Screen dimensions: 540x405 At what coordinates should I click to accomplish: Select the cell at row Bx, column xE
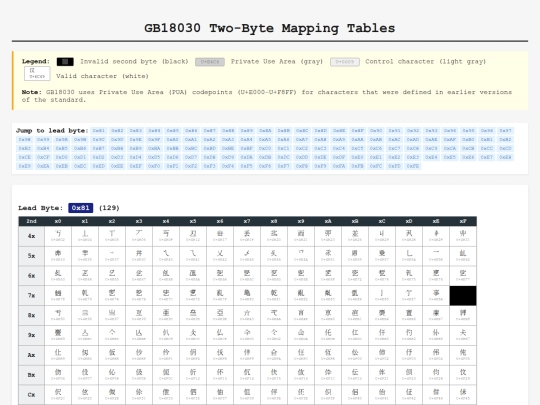[436, 375]
